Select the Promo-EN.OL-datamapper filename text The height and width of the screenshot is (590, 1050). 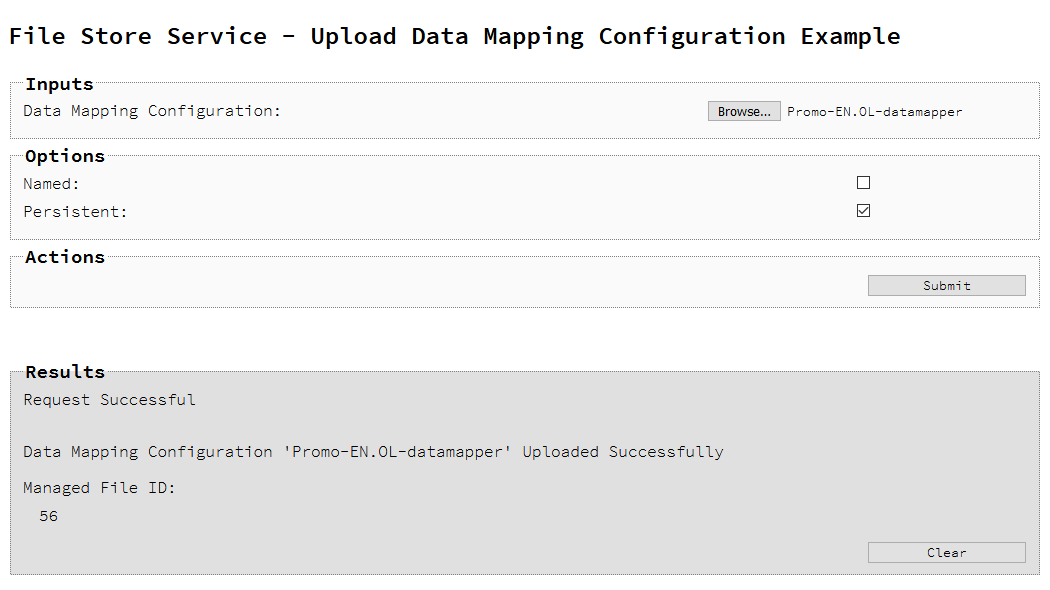(874, 112)
